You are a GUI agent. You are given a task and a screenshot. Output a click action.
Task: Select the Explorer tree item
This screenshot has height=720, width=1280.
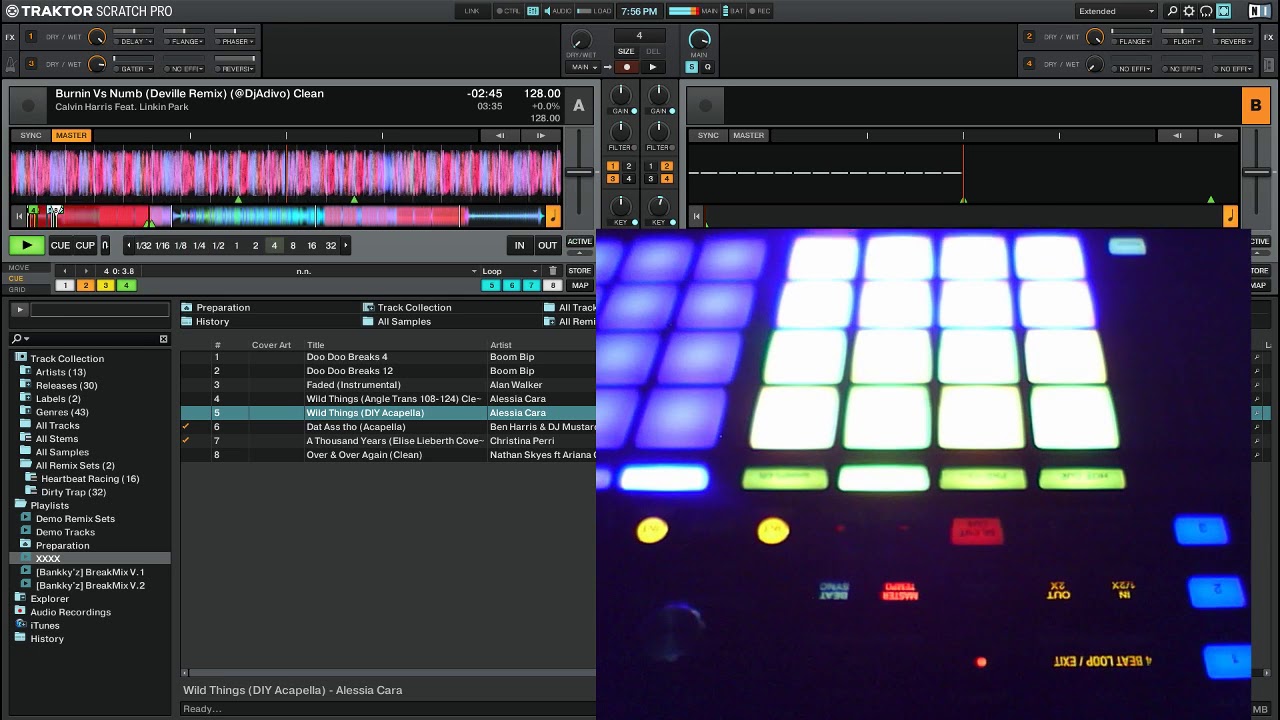pyautogui.click(x=49, y=599)
